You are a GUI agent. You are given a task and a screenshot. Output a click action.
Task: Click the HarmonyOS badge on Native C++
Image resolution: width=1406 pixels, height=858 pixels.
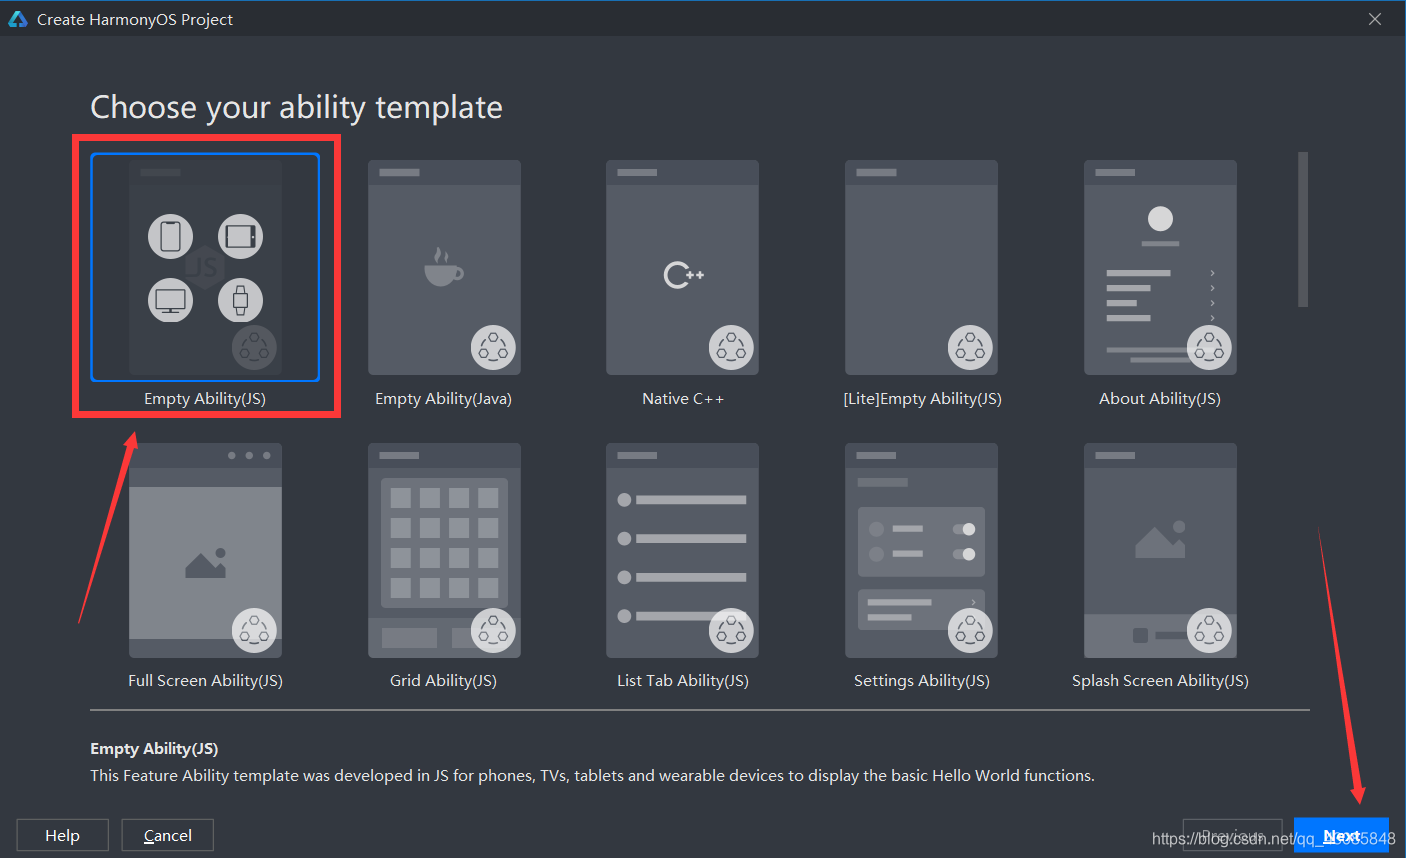point(731,347)
